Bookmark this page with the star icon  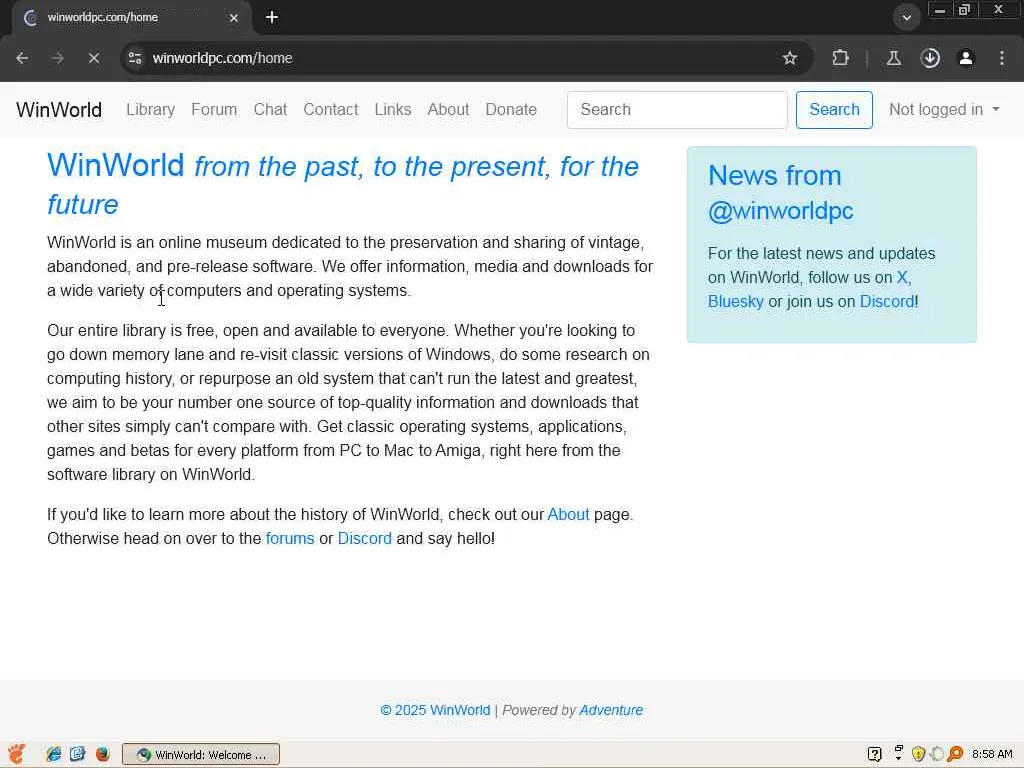tap(790, 58)
